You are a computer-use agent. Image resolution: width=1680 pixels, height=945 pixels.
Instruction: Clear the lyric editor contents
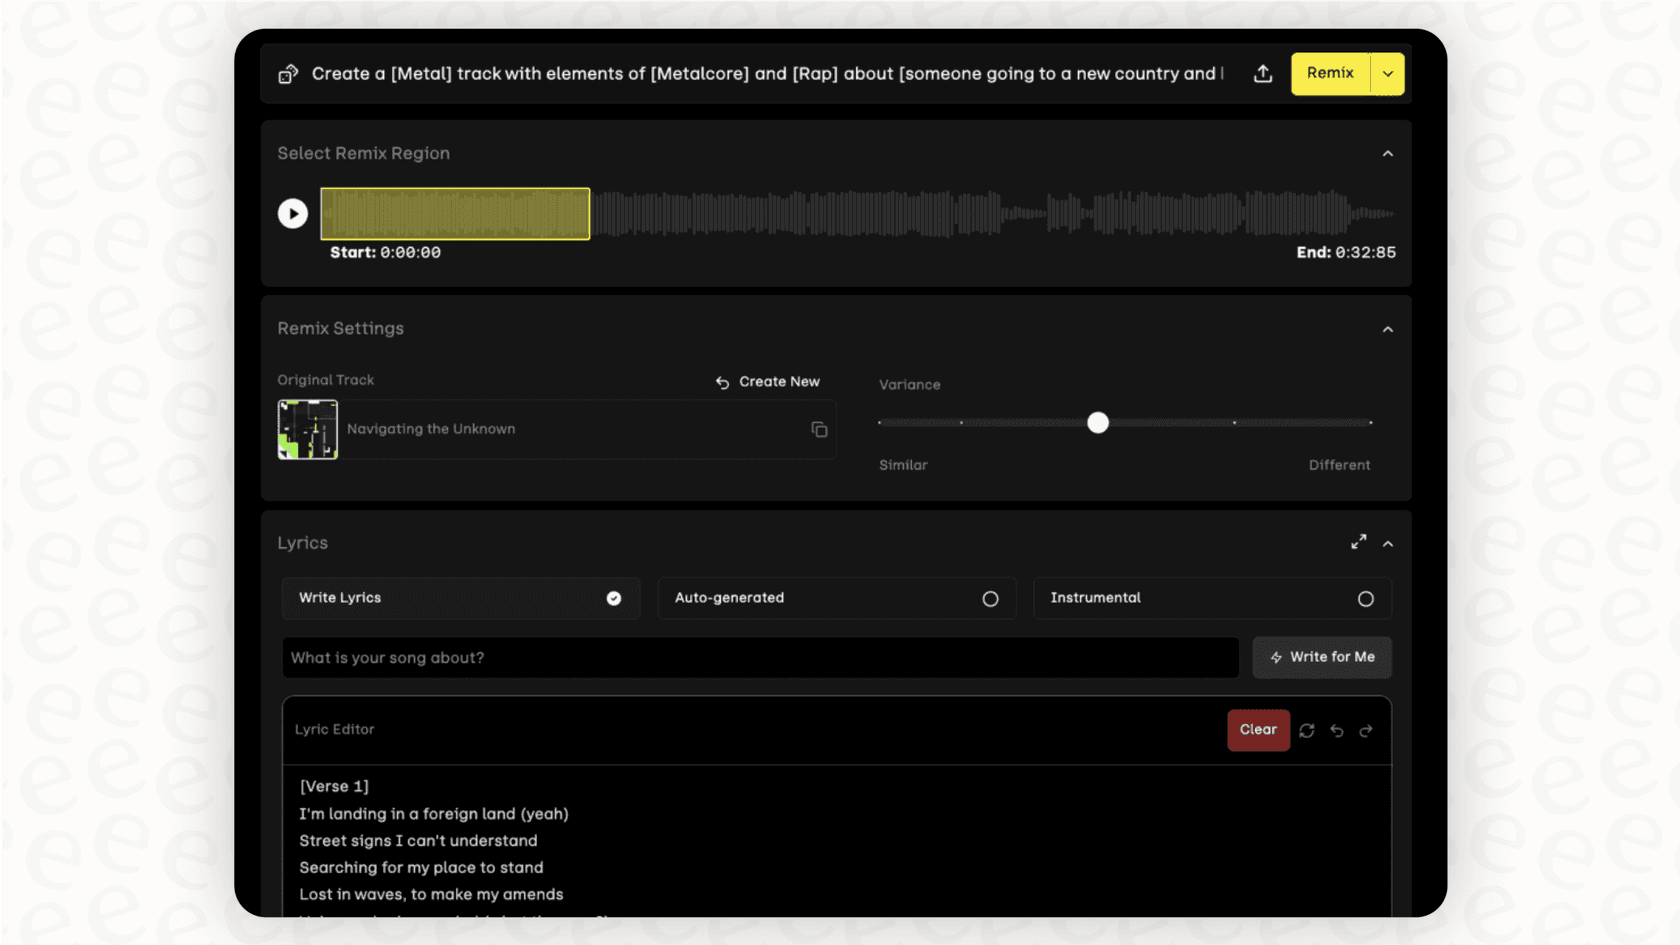coord(1258,730)
